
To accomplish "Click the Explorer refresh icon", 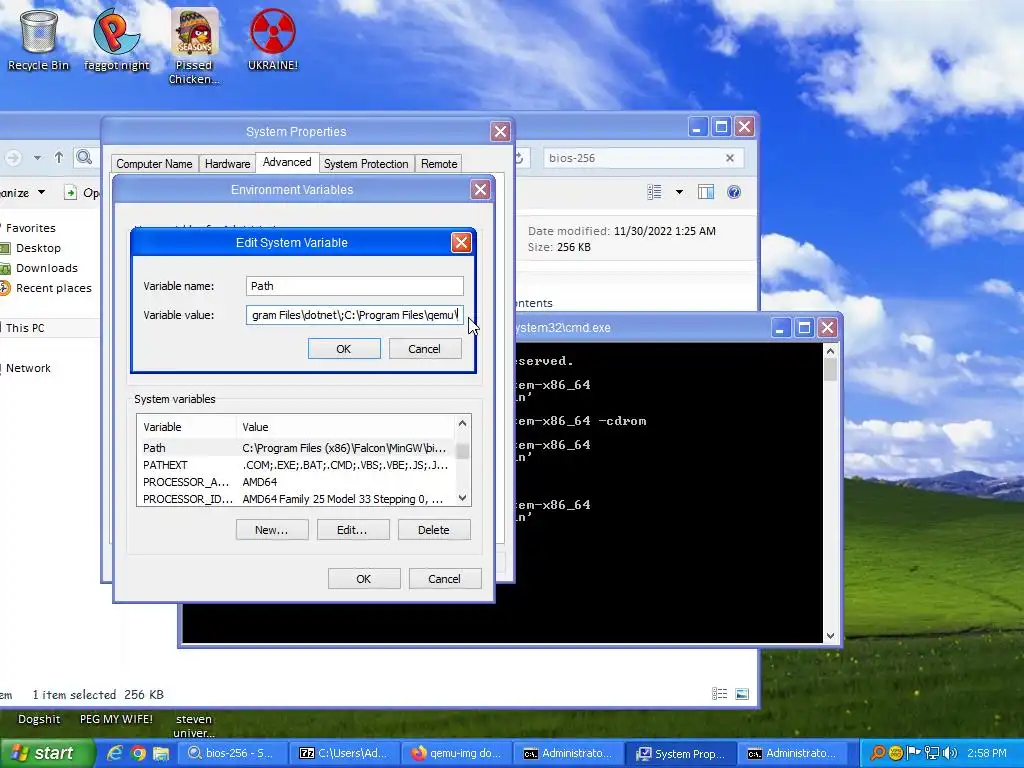I will (x=520, y=158).
